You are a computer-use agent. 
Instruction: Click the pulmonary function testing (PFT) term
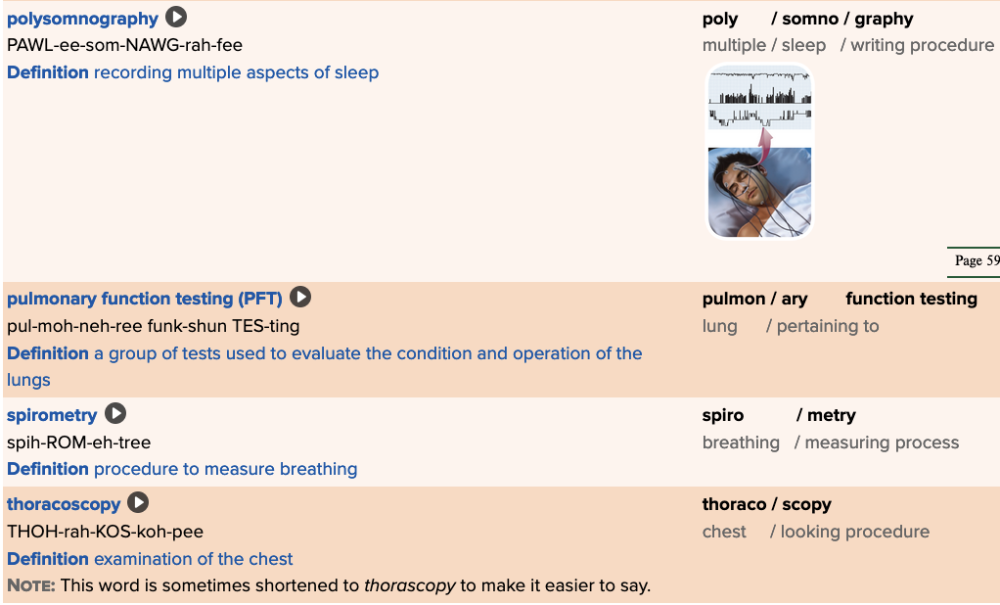[x=144, y=299]
